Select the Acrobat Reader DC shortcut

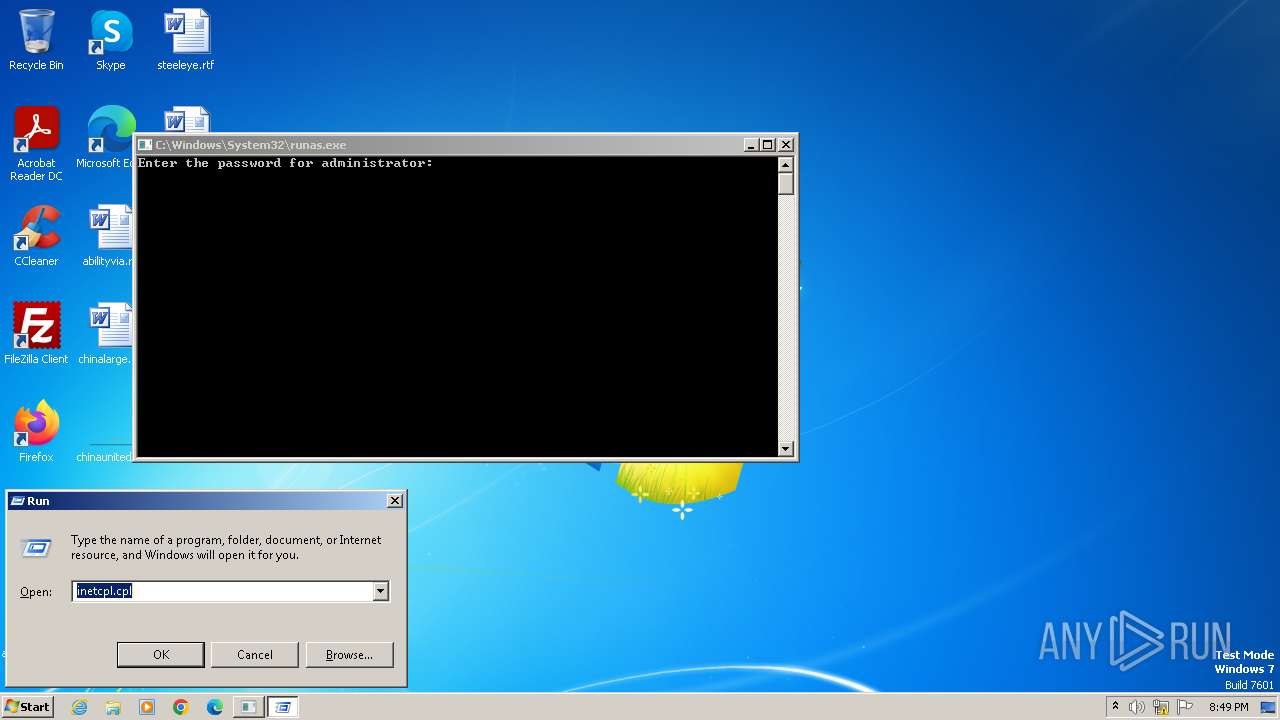tap(36, 144)
